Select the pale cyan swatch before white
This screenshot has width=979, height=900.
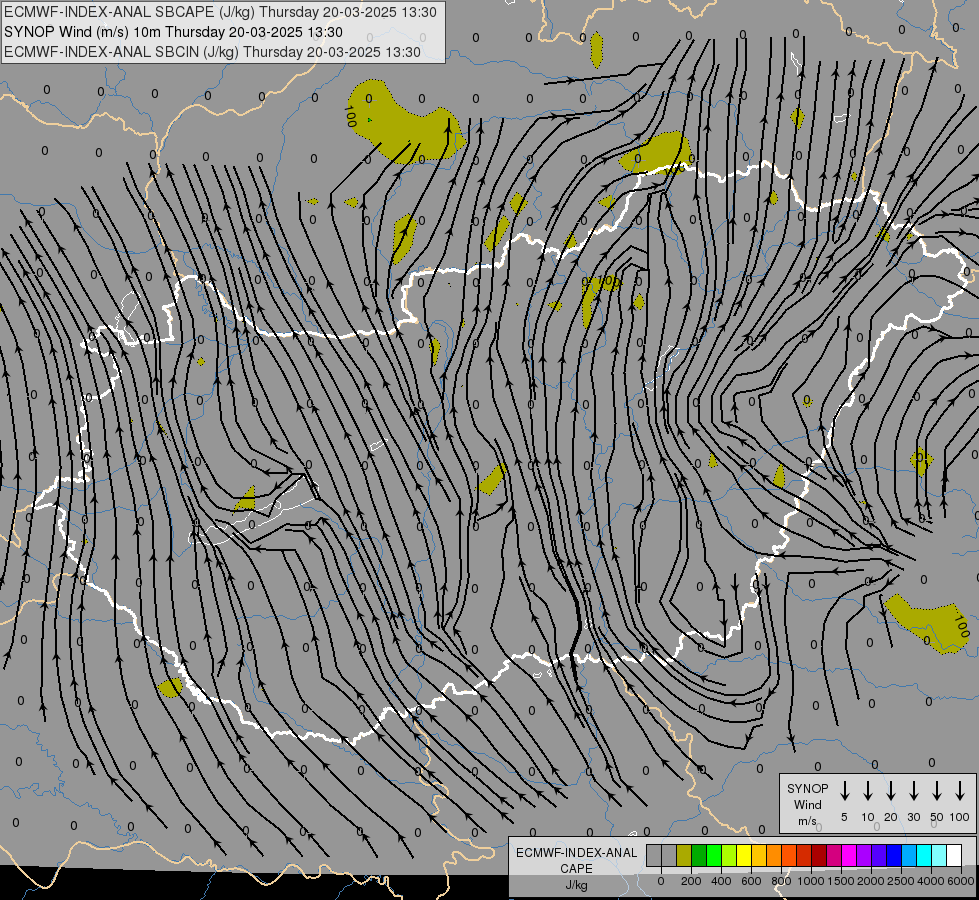click(x=940, y=855)
